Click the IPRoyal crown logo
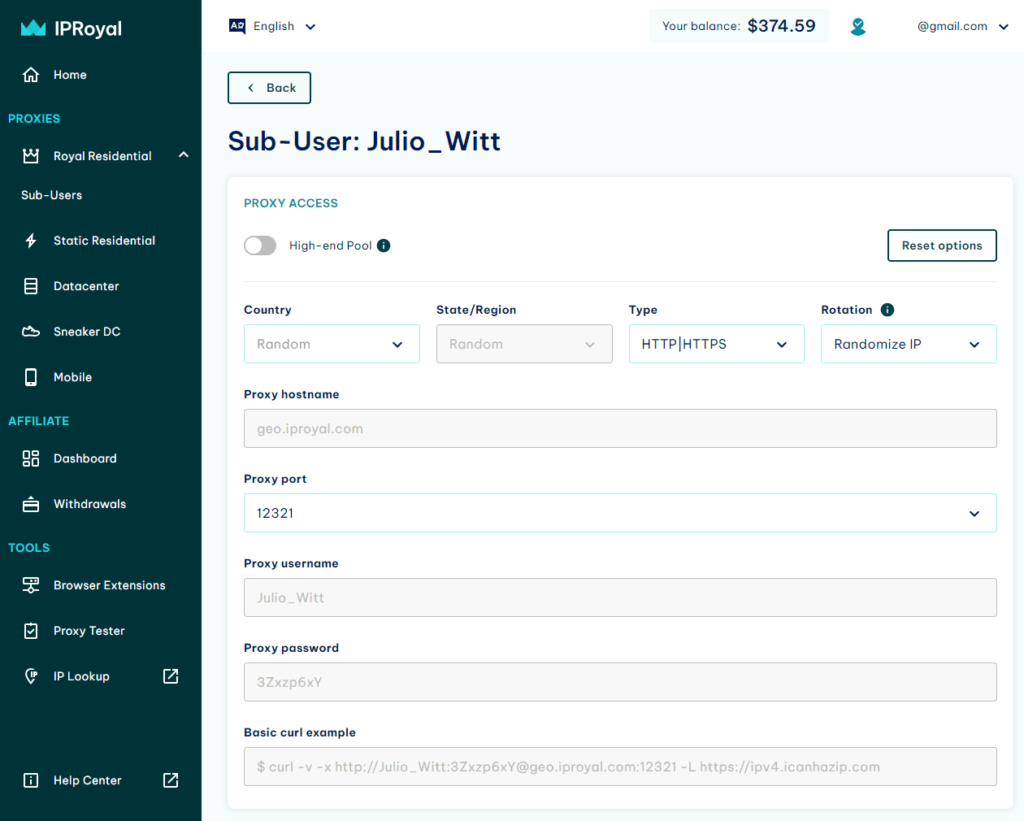1024x821 pixels. click(x=33, y=28)
